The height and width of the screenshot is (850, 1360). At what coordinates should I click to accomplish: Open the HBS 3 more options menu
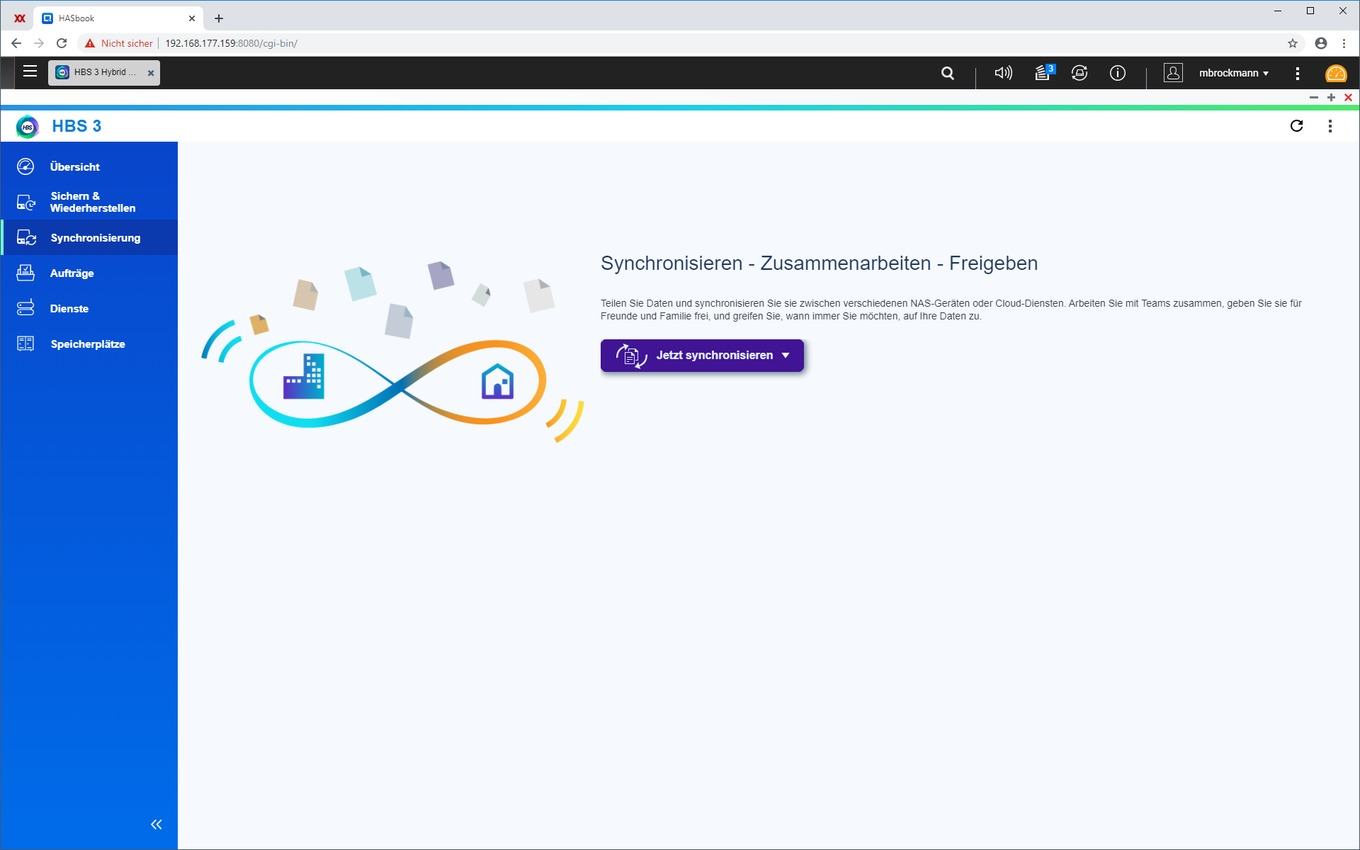[x=1330, y=126]
